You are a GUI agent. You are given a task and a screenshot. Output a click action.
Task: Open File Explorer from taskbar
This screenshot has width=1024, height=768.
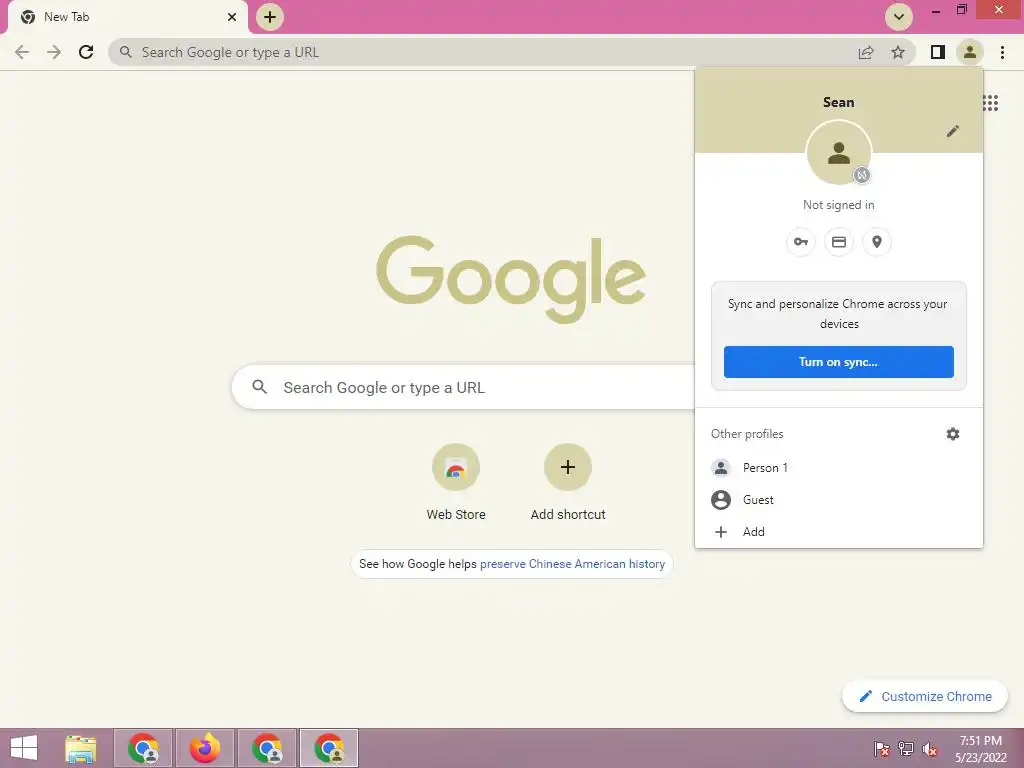81,748
